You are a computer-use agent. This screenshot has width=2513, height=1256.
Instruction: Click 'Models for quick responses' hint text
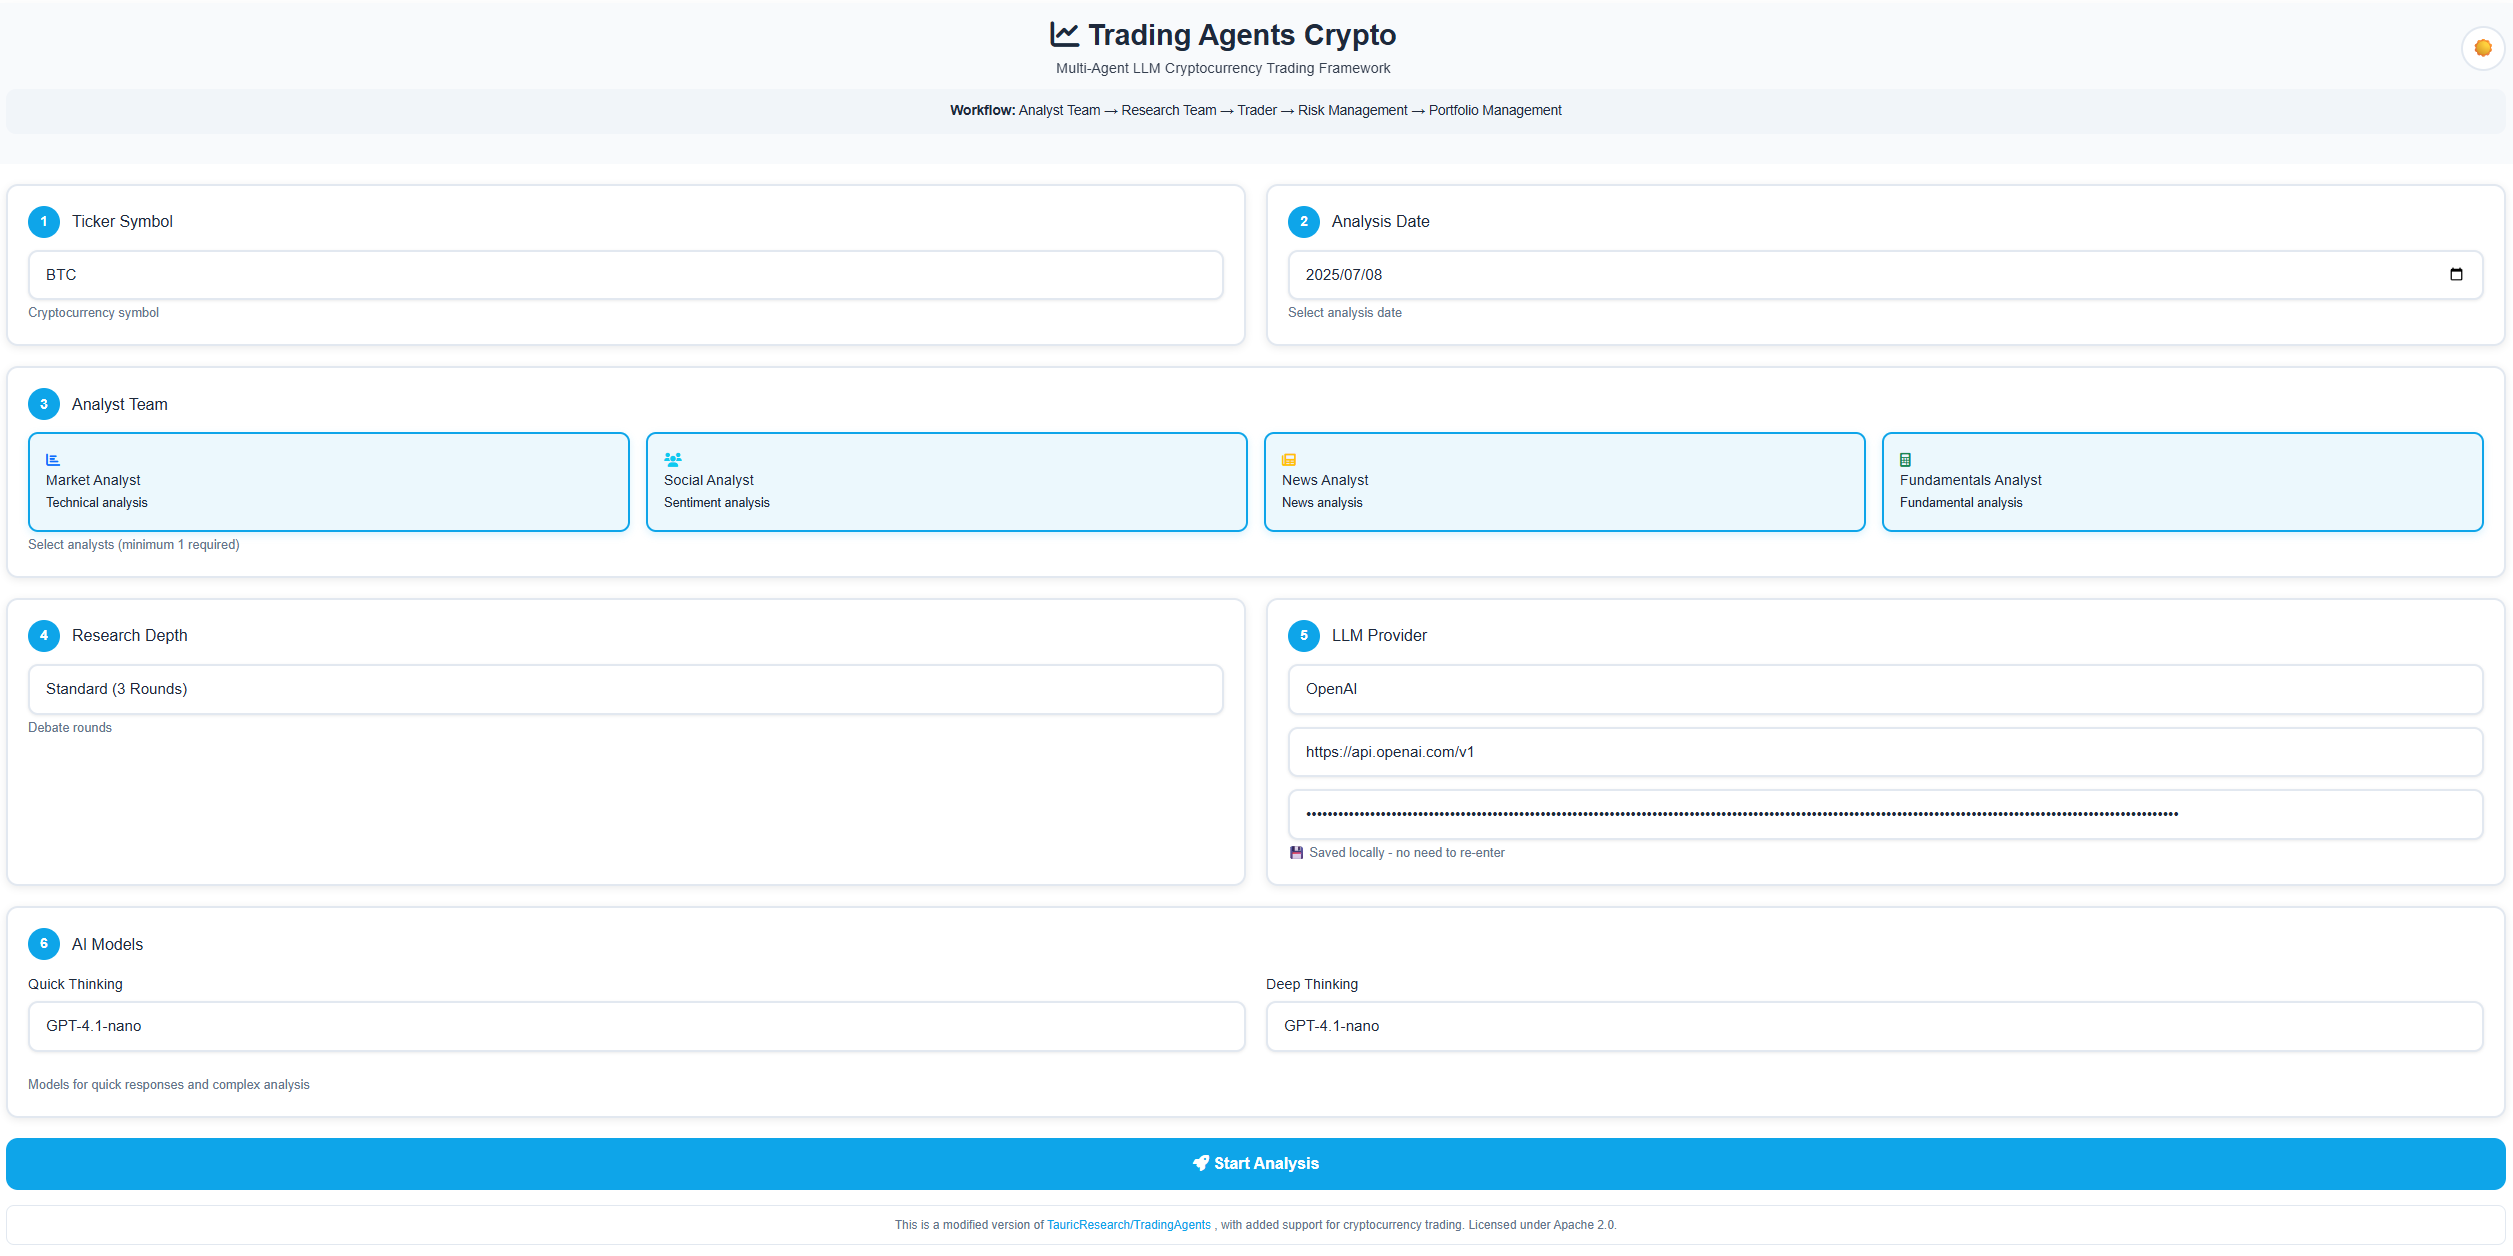click(169, 1085)
